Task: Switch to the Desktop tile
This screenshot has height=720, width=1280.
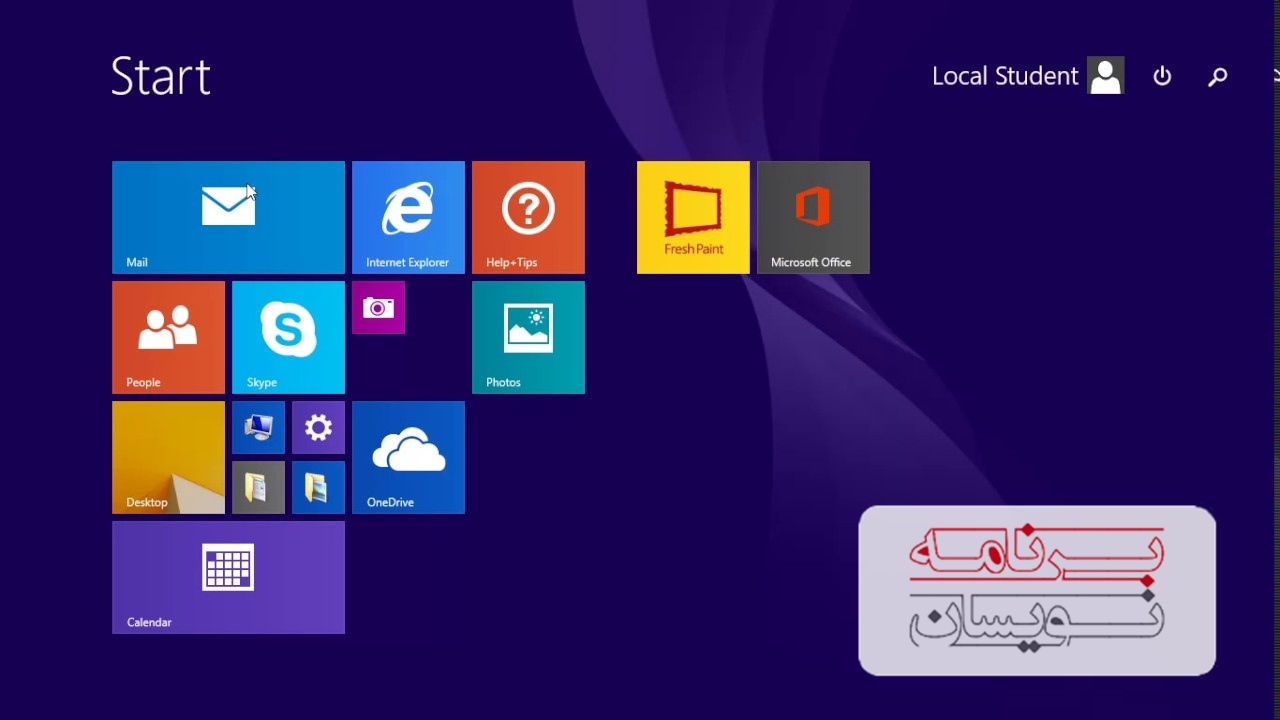Action: pyautogui.click(x=168, y=457)
